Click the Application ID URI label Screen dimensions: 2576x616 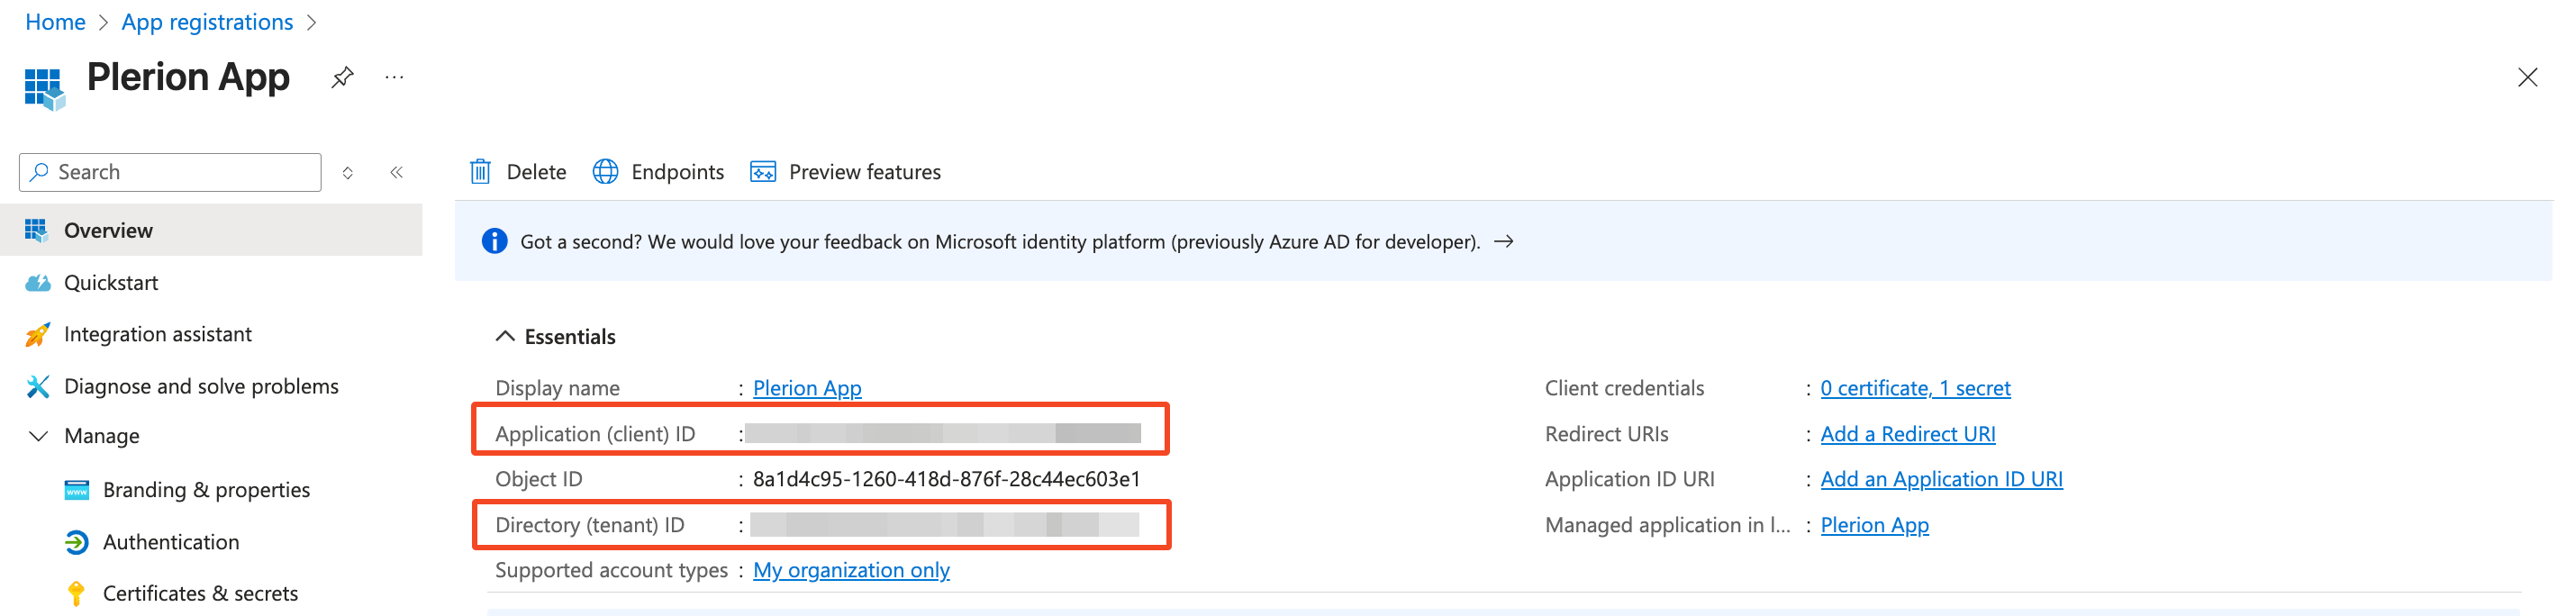1629,479
